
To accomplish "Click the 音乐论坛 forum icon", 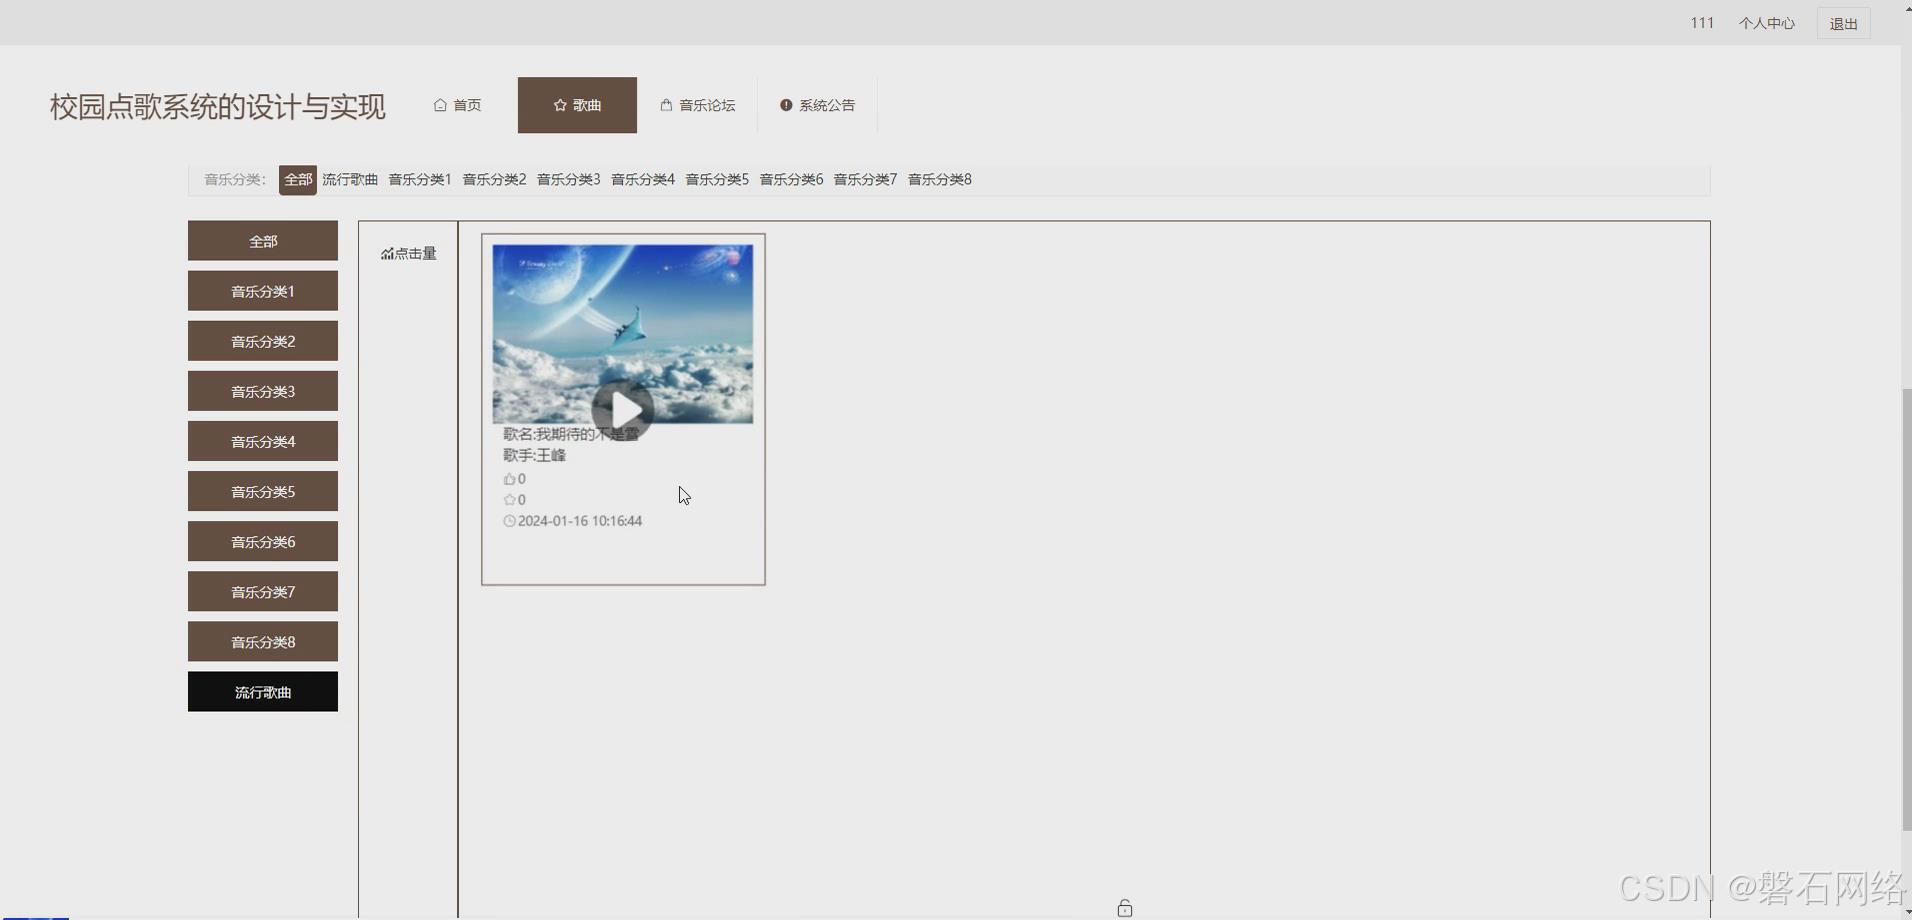I will (x=665, y=105).
